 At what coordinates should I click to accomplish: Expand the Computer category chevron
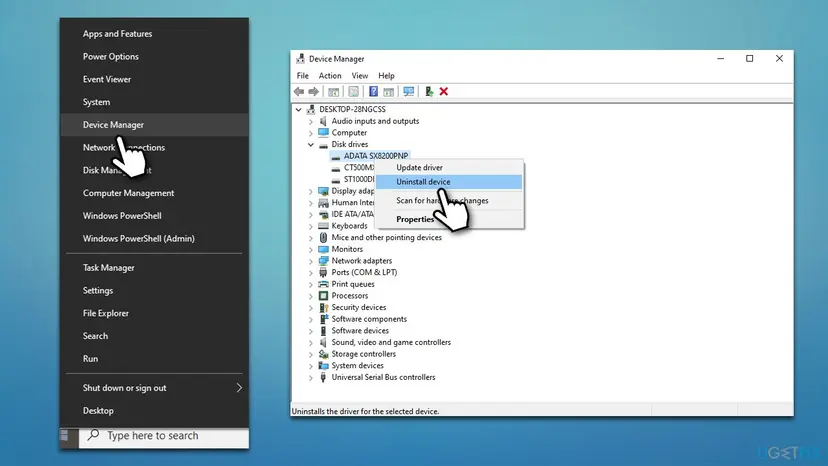coord(310,133)
